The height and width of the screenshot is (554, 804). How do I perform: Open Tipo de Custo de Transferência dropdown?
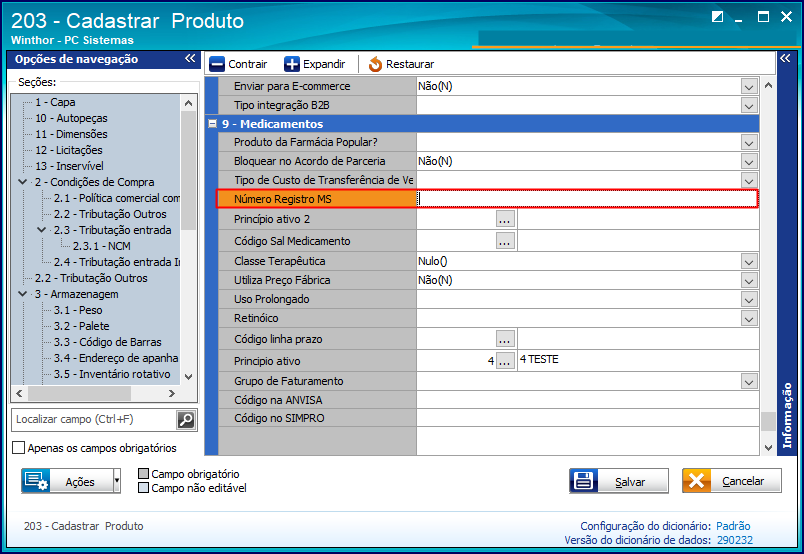click(x=749, y=180)
